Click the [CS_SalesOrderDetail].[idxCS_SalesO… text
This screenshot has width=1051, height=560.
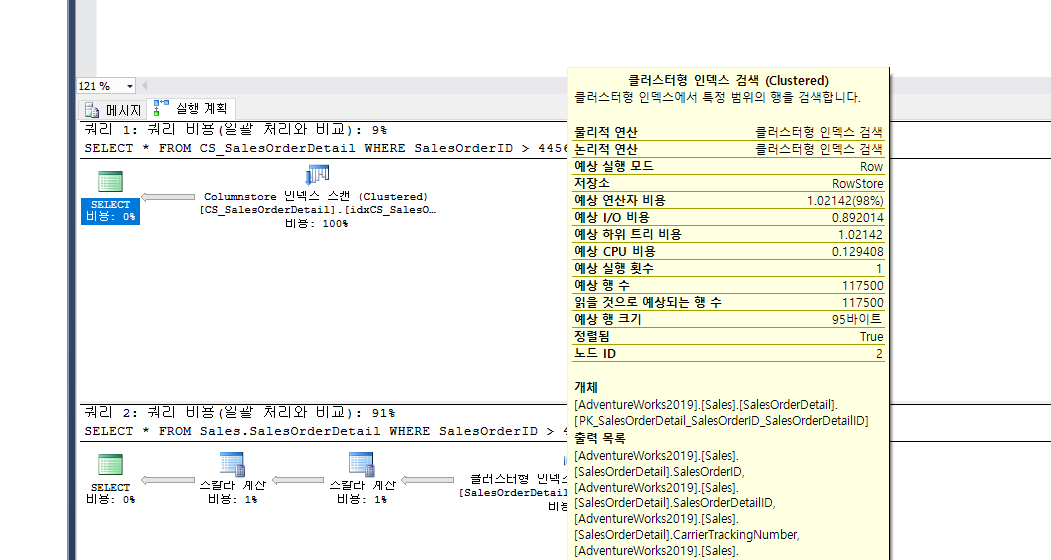tap(318, 209)
